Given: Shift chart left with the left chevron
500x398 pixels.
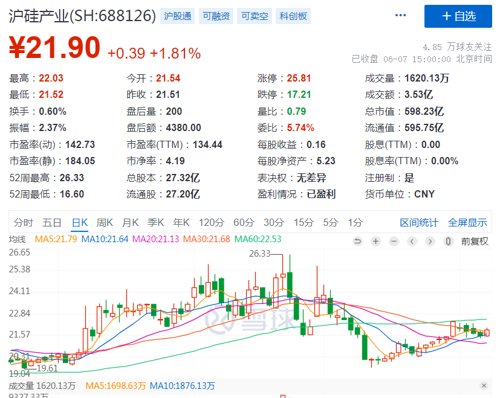Looking at the screenshot, I should pos(412,241).
